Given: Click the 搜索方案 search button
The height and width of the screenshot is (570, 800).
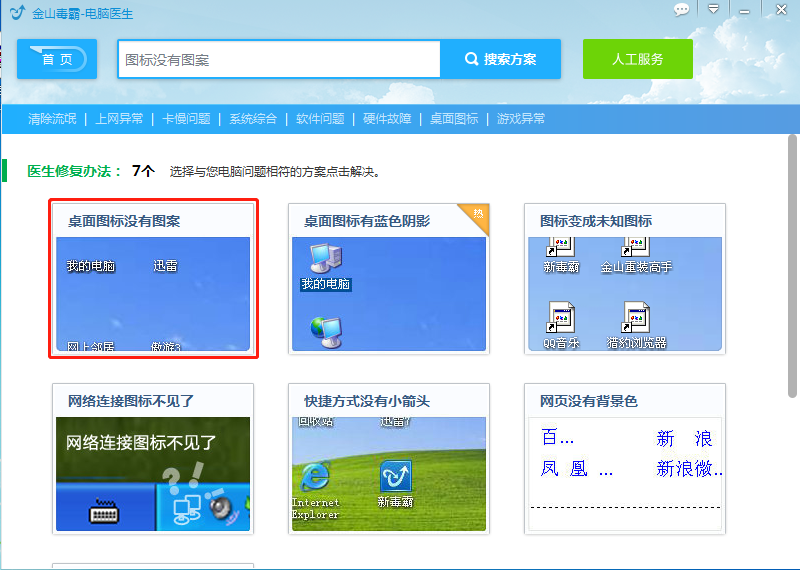Looking at the screenshot, I should point(501,59).
